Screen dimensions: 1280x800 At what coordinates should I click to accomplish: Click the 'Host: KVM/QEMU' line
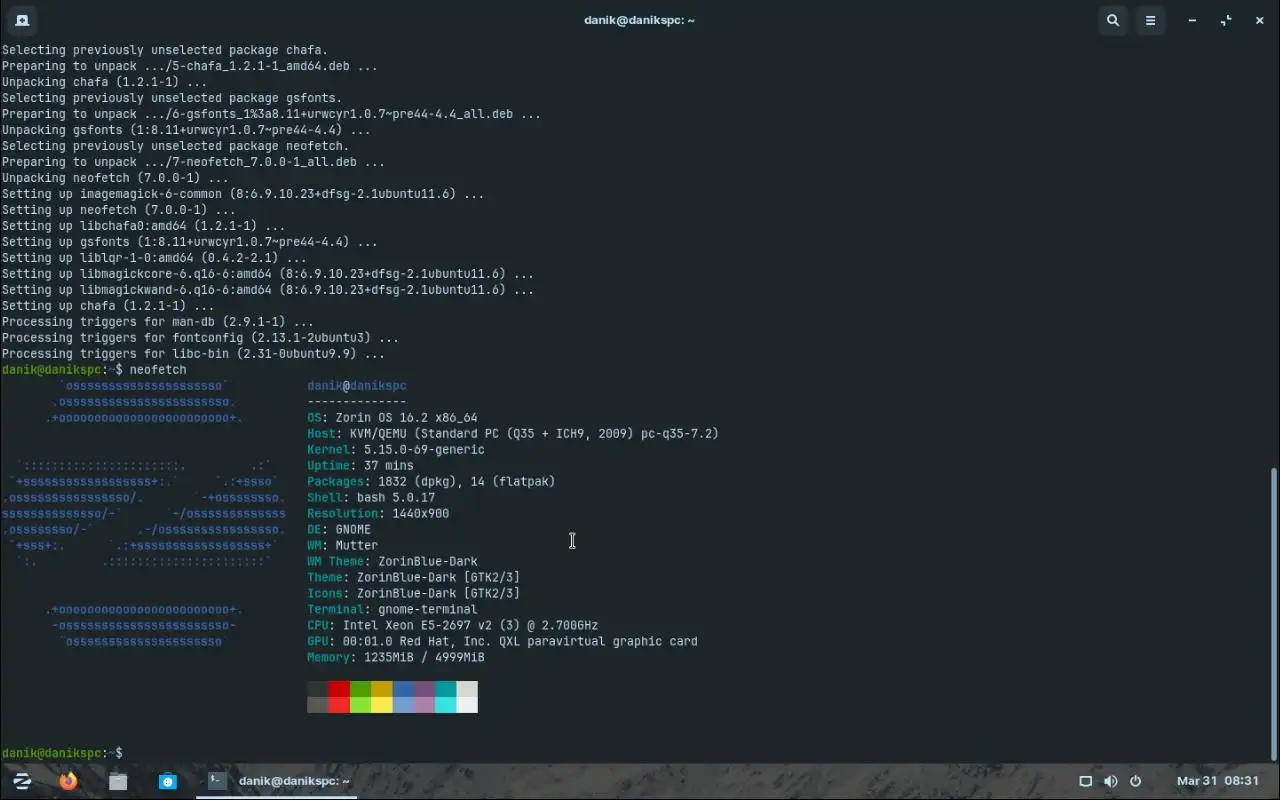point(513,434)
